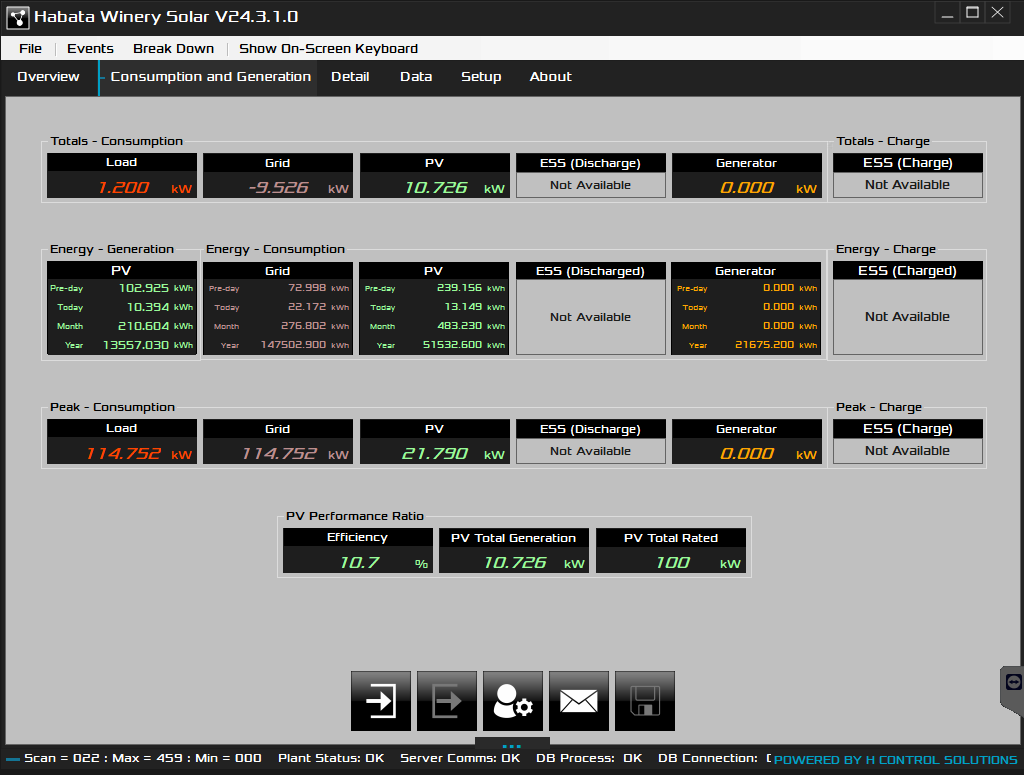Click the ESS (Charged) Not Available panel
Image resolution: width=1024 pixels, height=775 pixels.
click(x=907, y=317)
